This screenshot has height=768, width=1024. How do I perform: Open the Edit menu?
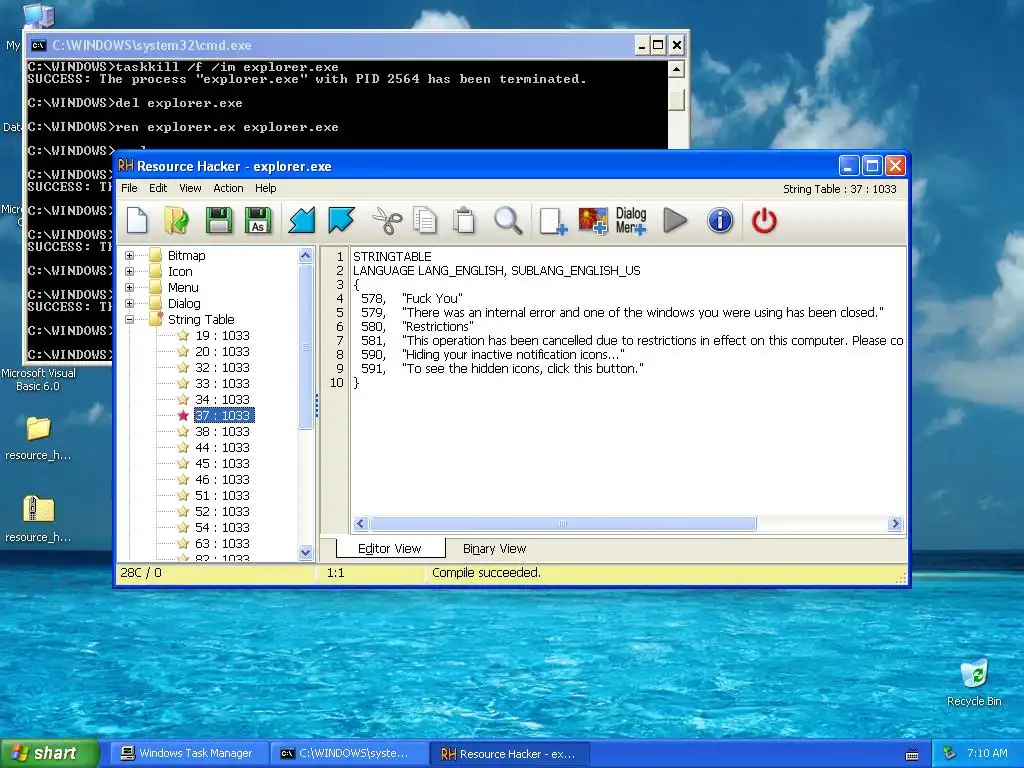158,188
